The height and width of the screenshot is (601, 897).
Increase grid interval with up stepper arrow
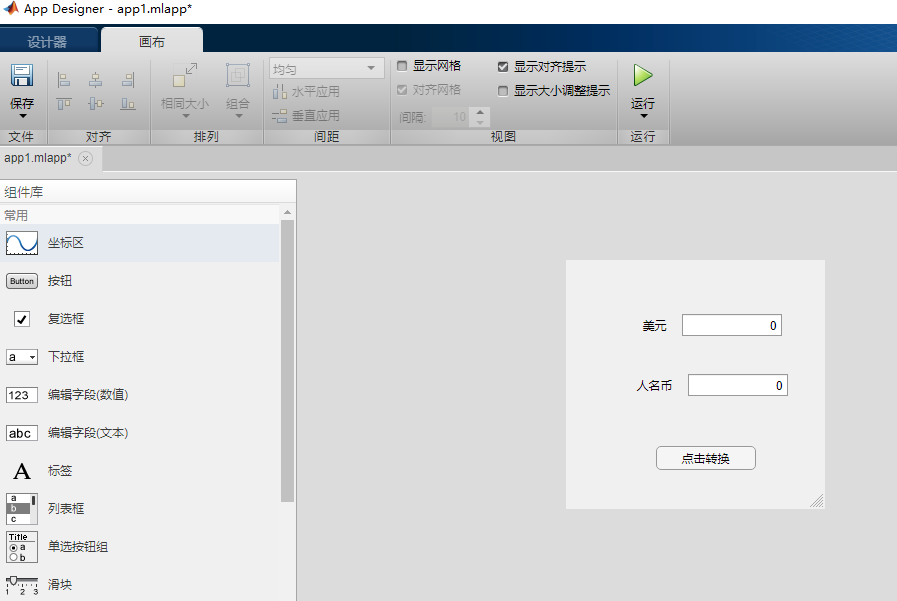coord(480,112)
